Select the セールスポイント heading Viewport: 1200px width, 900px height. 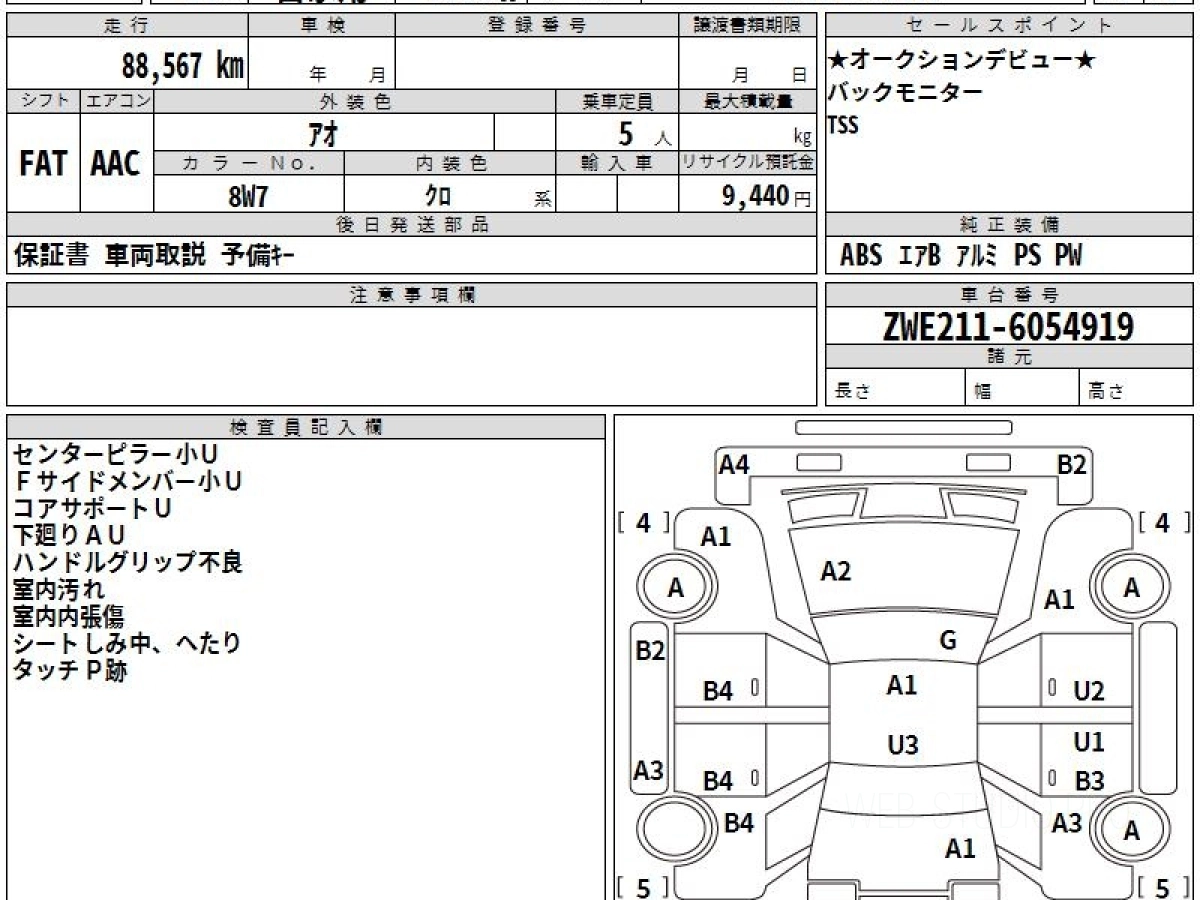(x=1009, y=26)
